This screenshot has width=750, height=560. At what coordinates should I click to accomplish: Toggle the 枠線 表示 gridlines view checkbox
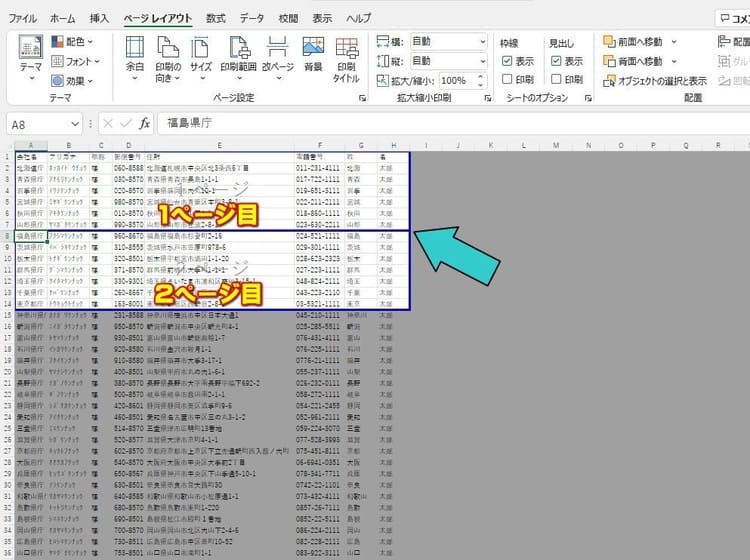point(507,61)
